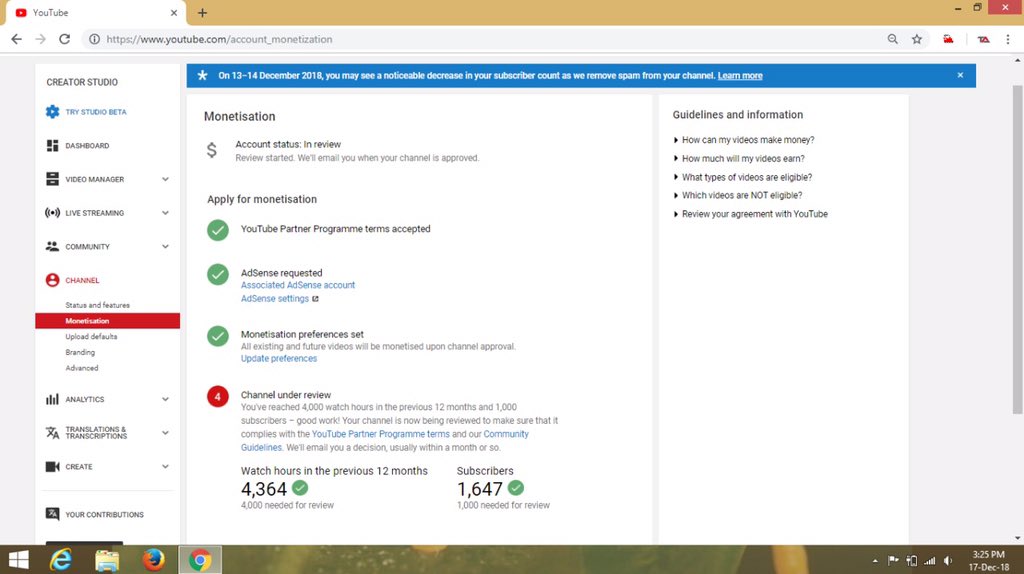Click the site information icon in address bar
This screenshot has width=1024, height=574.
[x=95, y=39]
